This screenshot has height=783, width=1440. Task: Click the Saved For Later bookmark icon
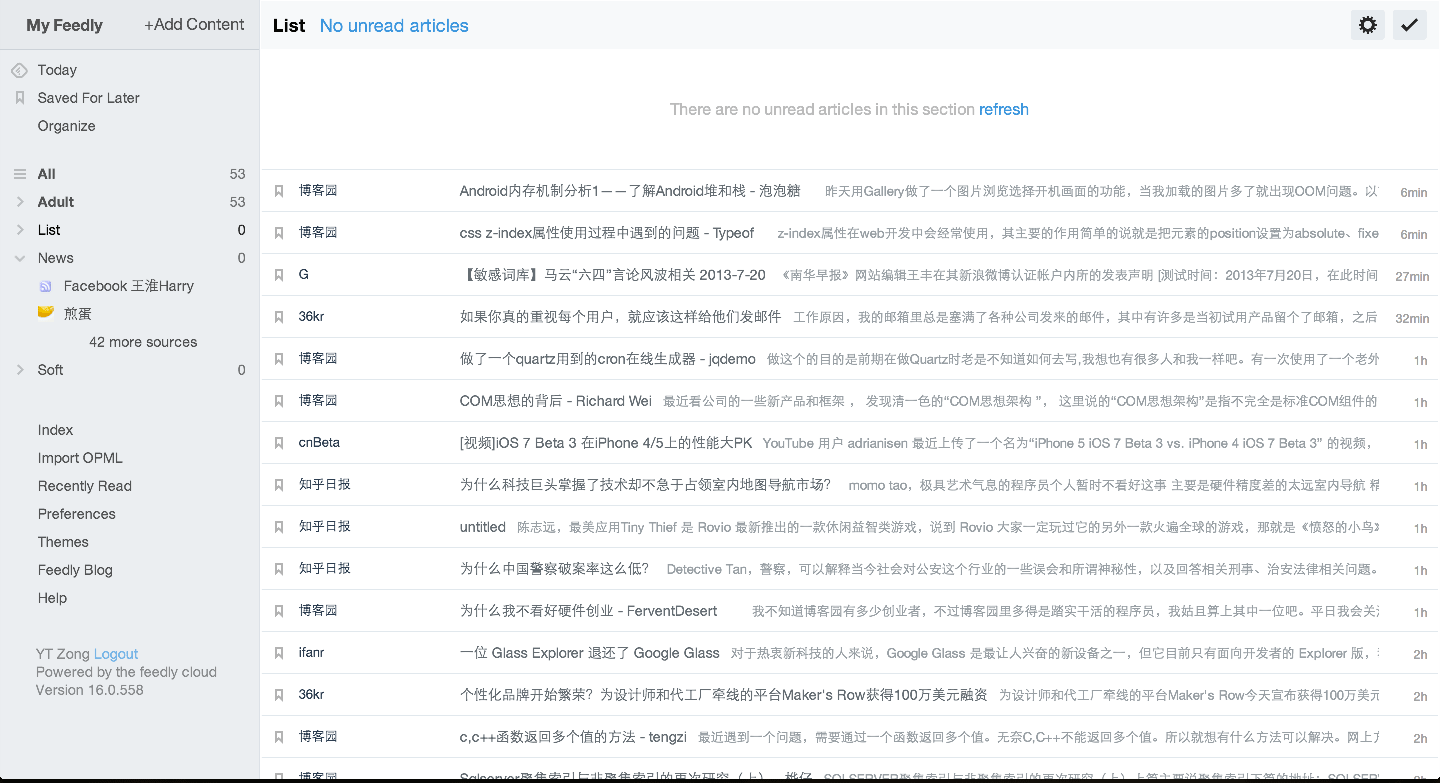(x=21, y=97)
